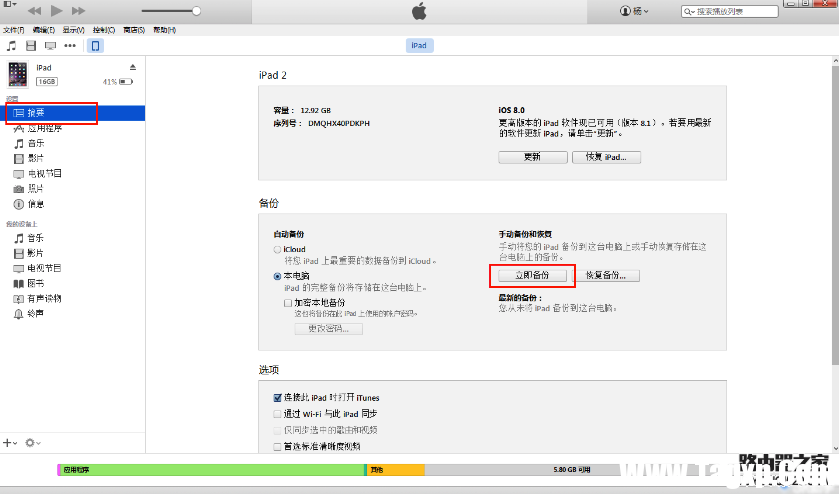Viewport: 839px width, 494px height.
Task: Uncheck 连接此 iPad 时打开 iTunes
Action: [x=277, y=398]
